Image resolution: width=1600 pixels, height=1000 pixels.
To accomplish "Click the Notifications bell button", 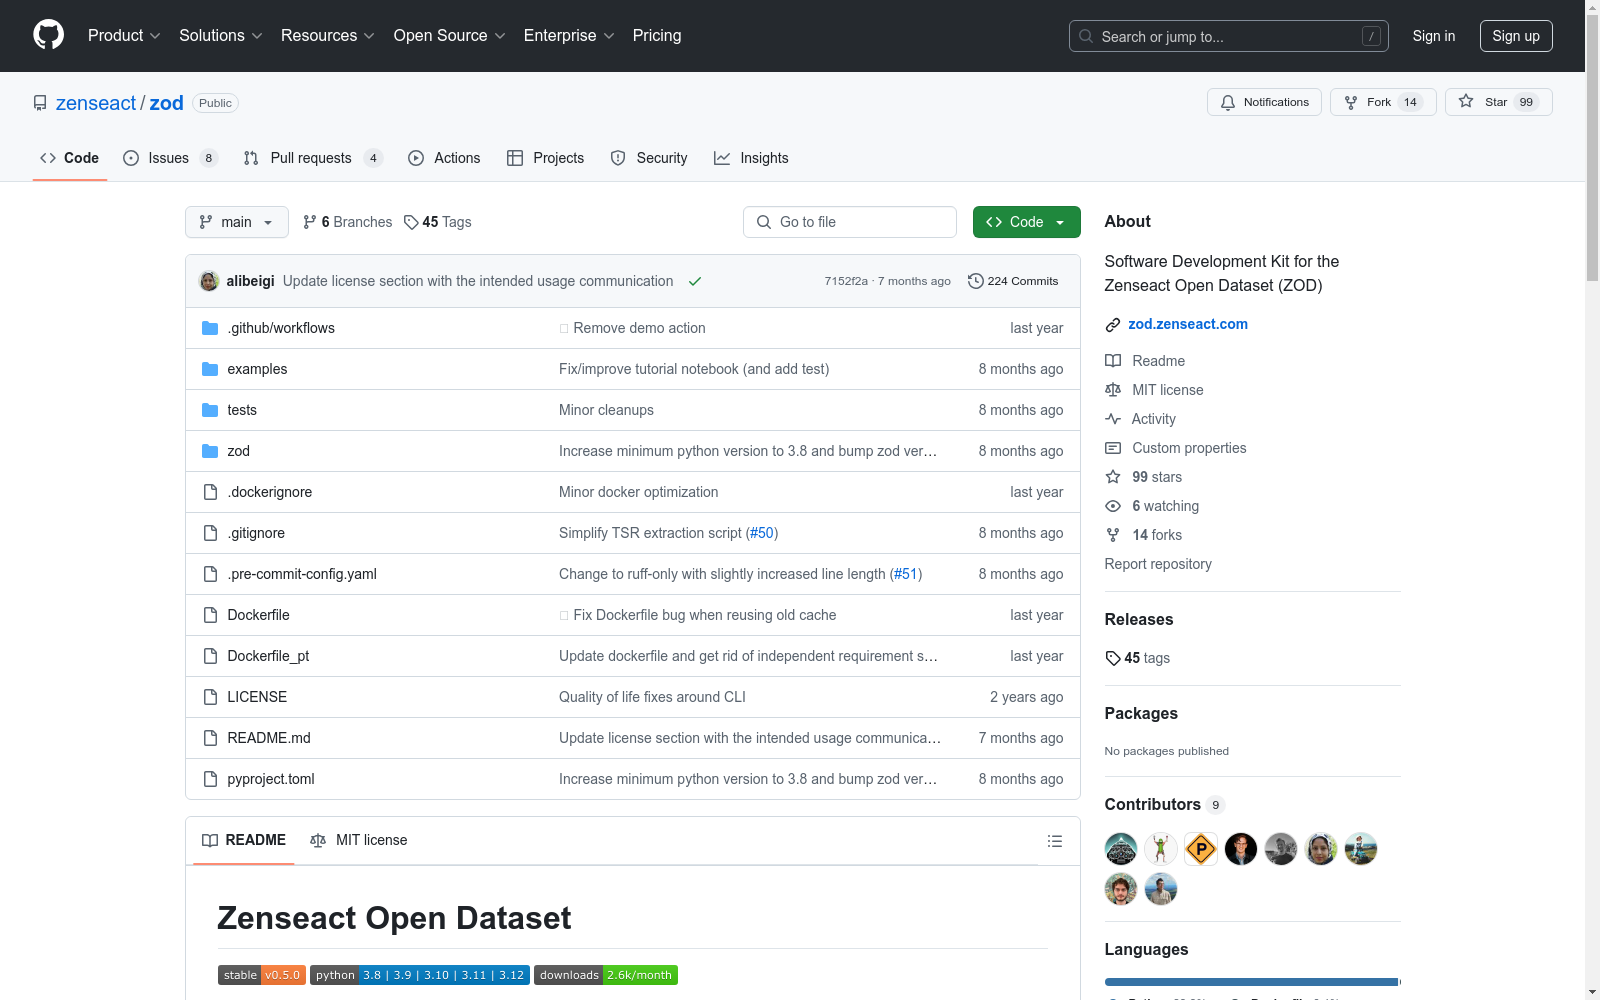I will point(1264,102).
